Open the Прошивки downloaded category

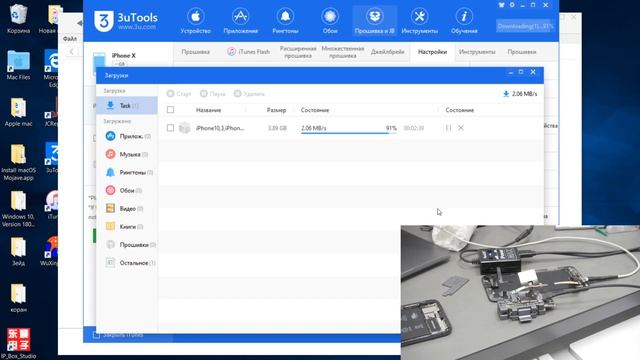130,245
